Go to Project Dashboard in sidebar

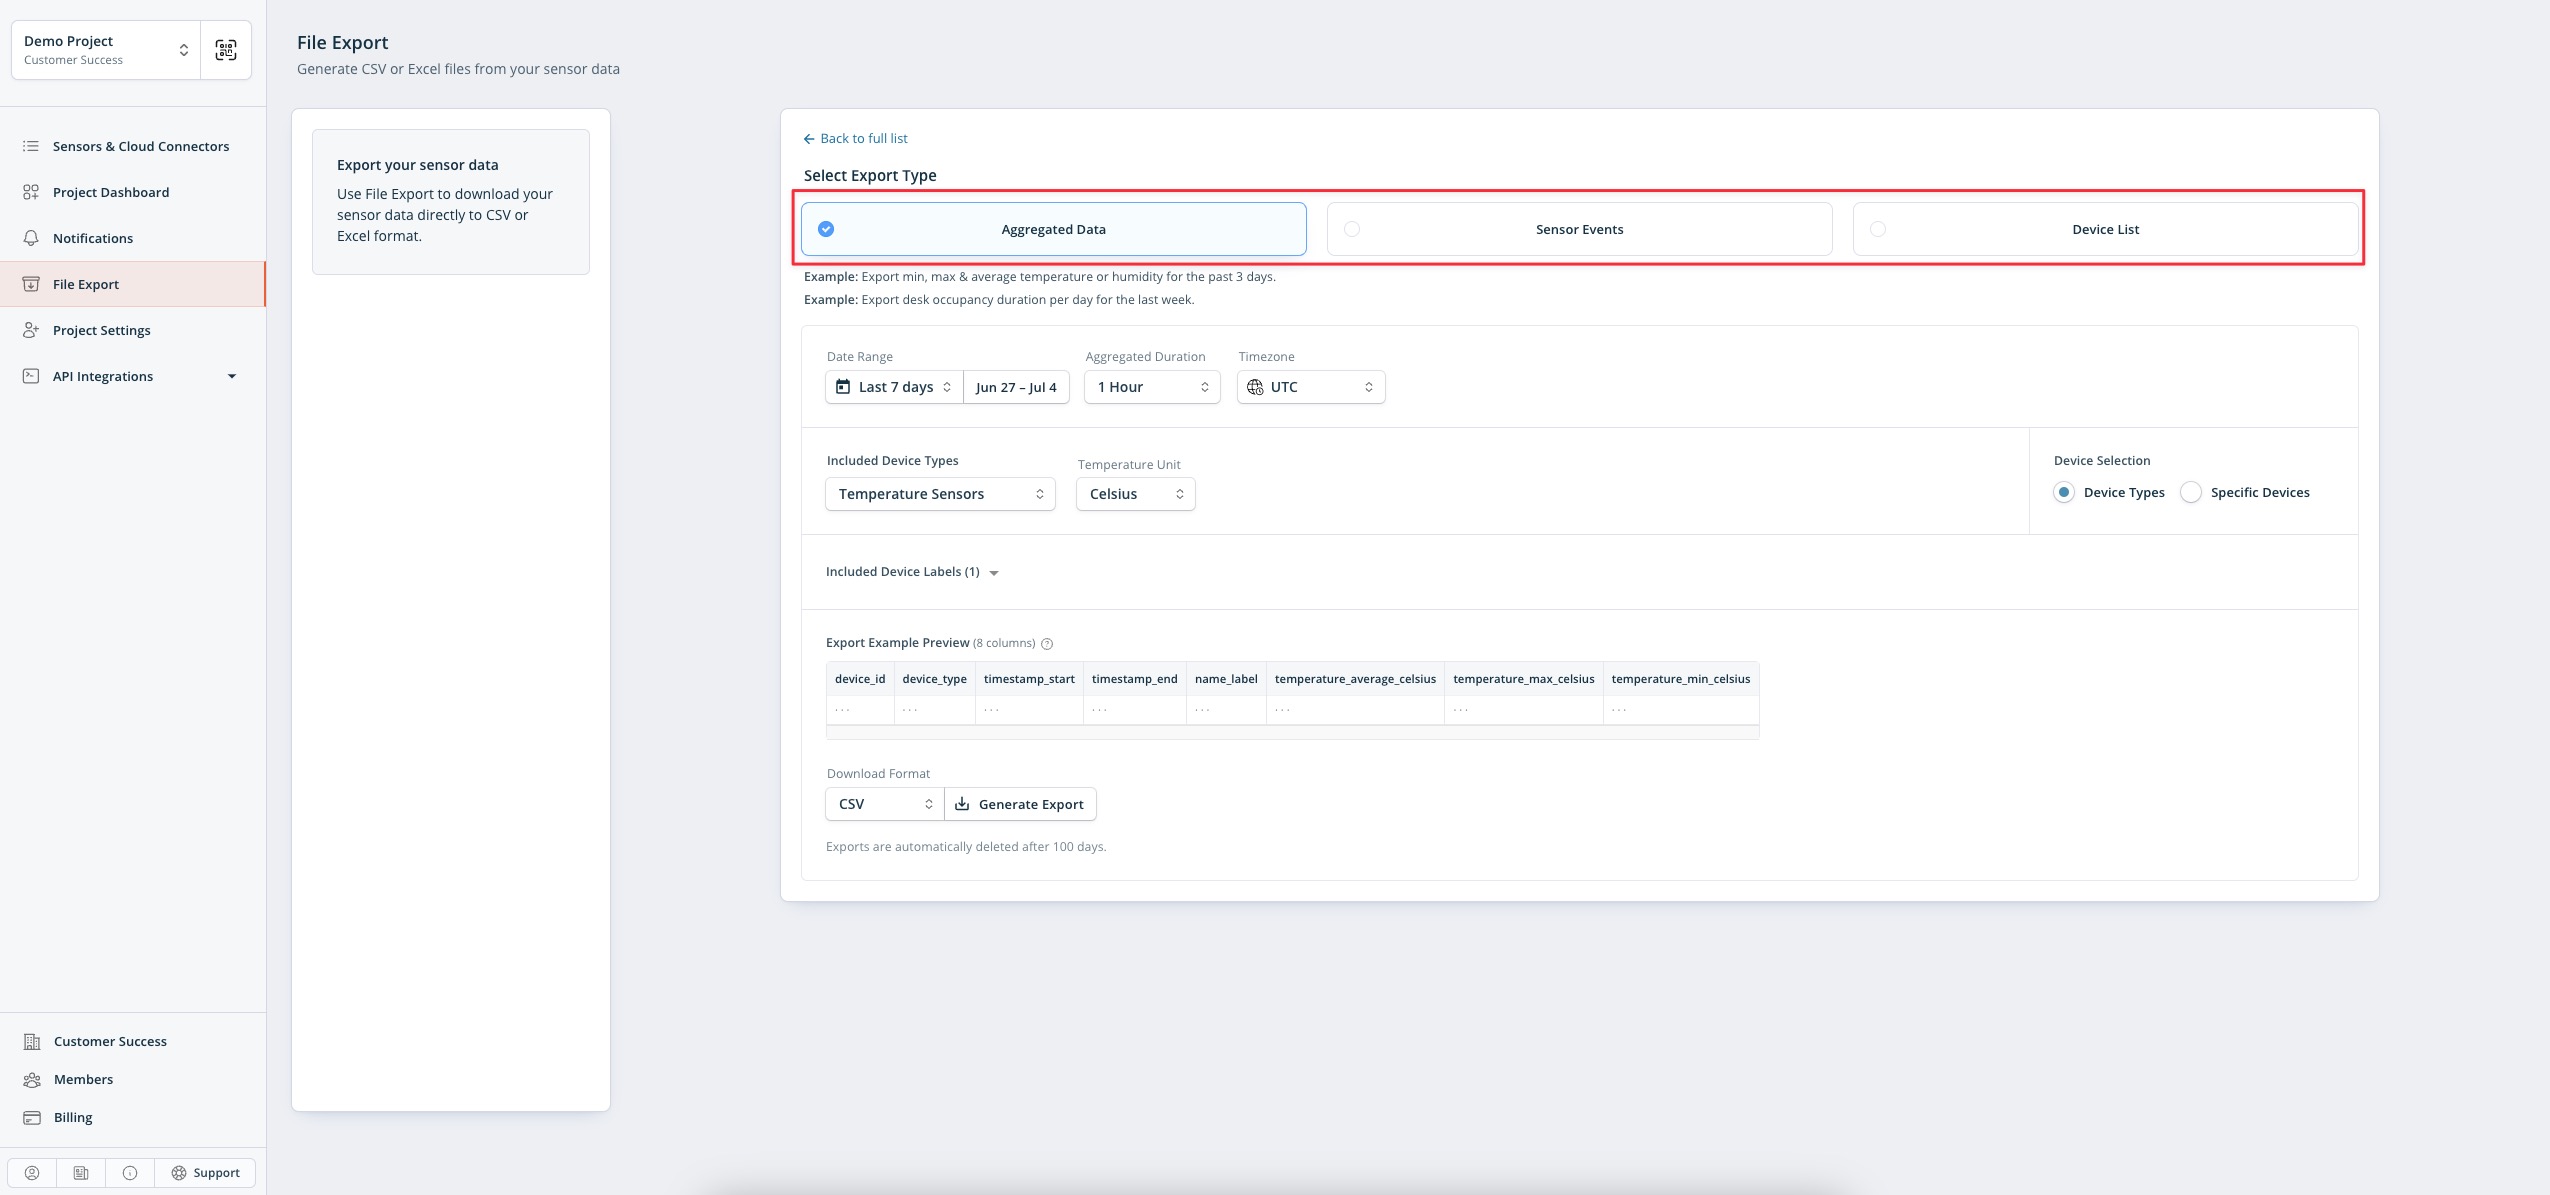(110, 192)
